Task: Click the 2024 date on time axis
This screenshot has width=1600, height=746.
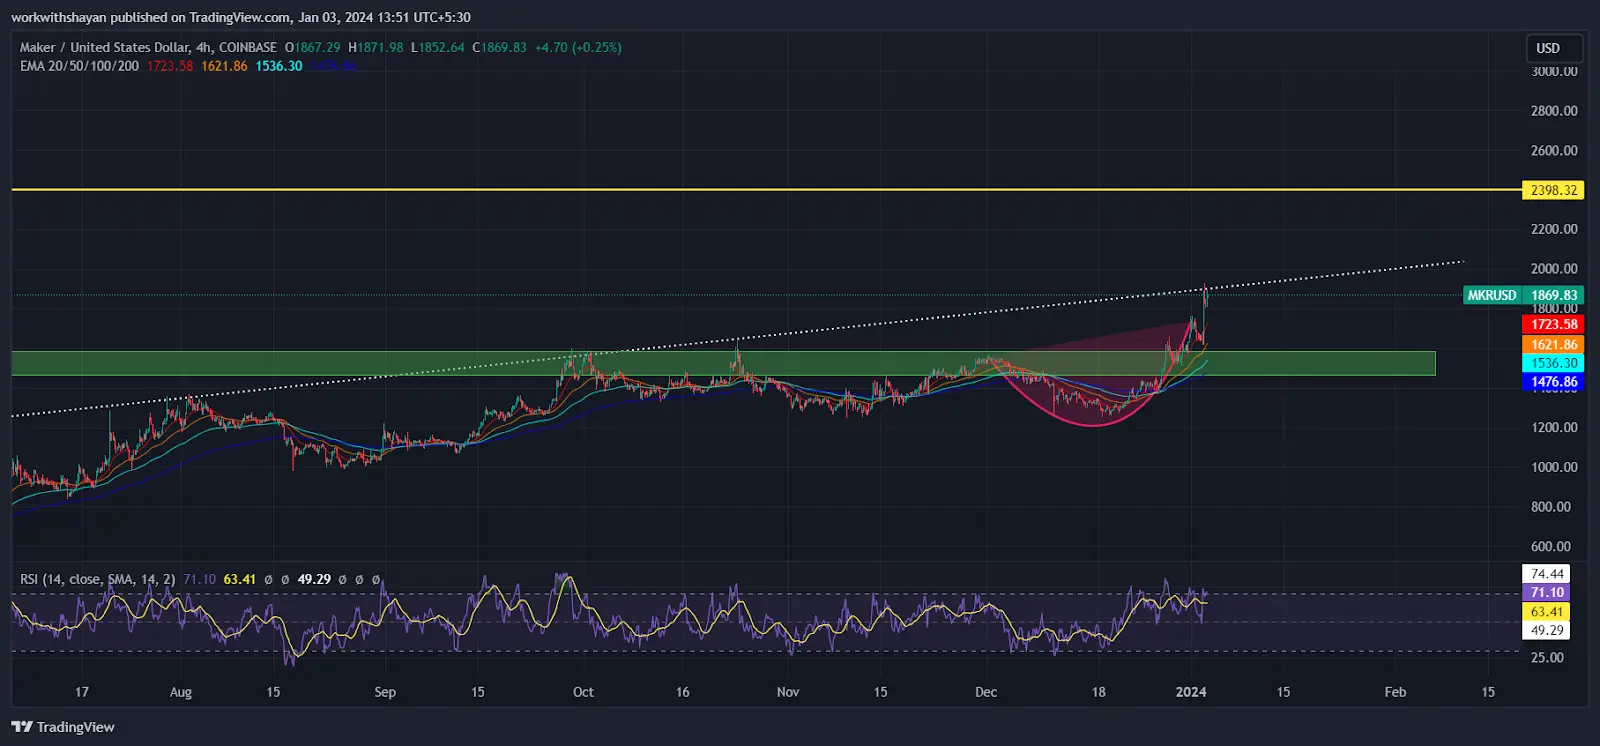Action: tap(1191, 692)
